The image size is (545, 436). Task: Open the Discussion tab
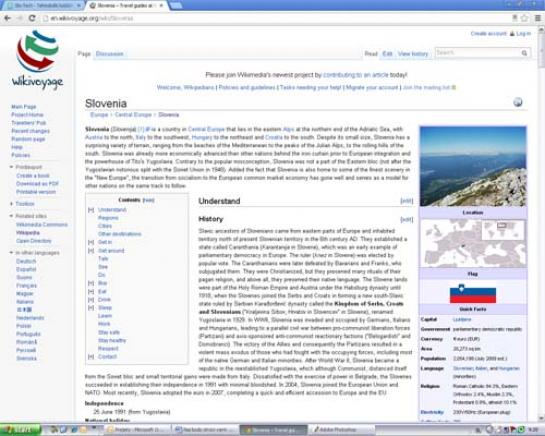point(109,54)
